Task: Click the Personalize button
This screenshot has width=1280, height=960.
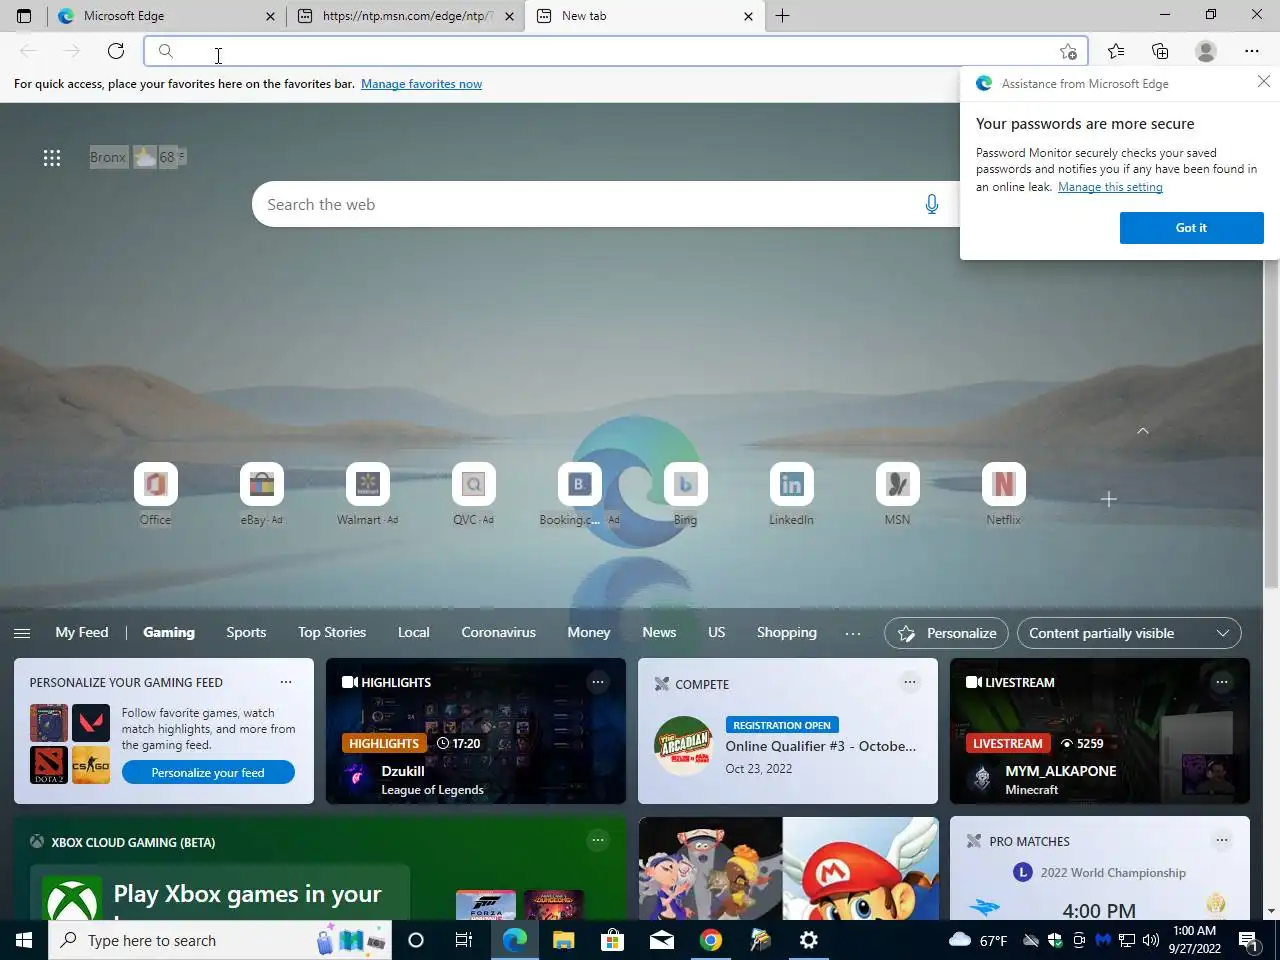Action: coord(946,633)
